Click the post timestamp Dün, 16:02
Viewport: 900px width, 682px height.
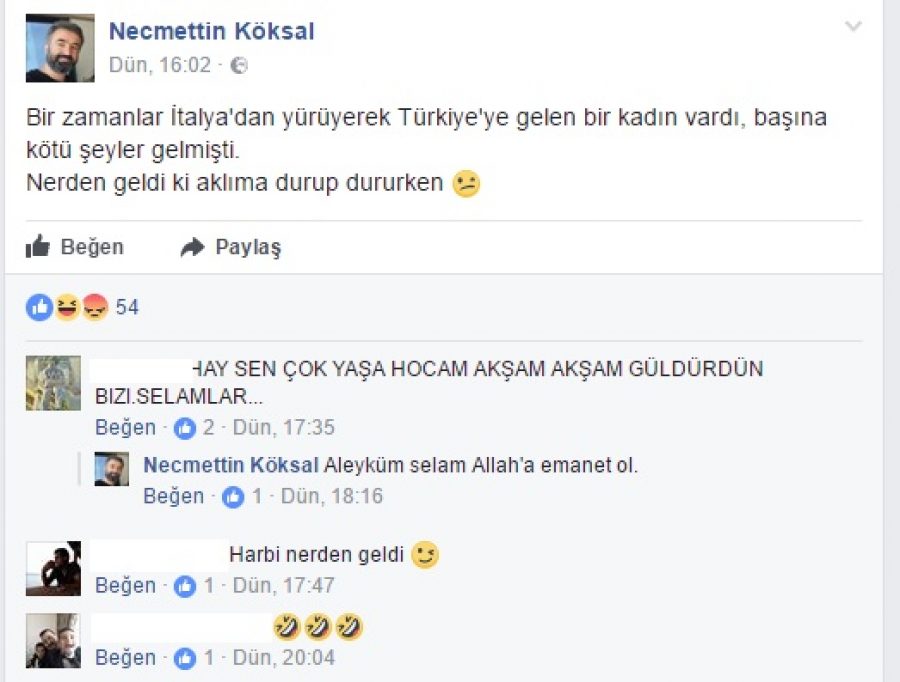coord(160,66)
